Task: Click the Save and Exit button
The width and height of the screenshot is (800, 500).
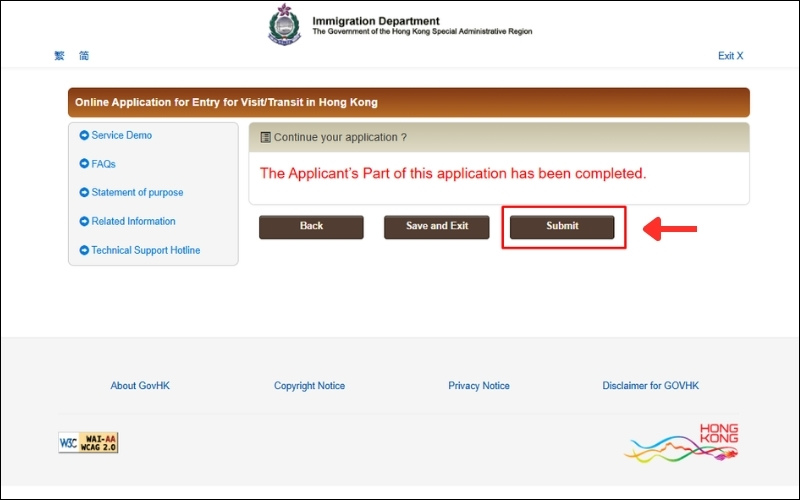Action: [437, 227]
